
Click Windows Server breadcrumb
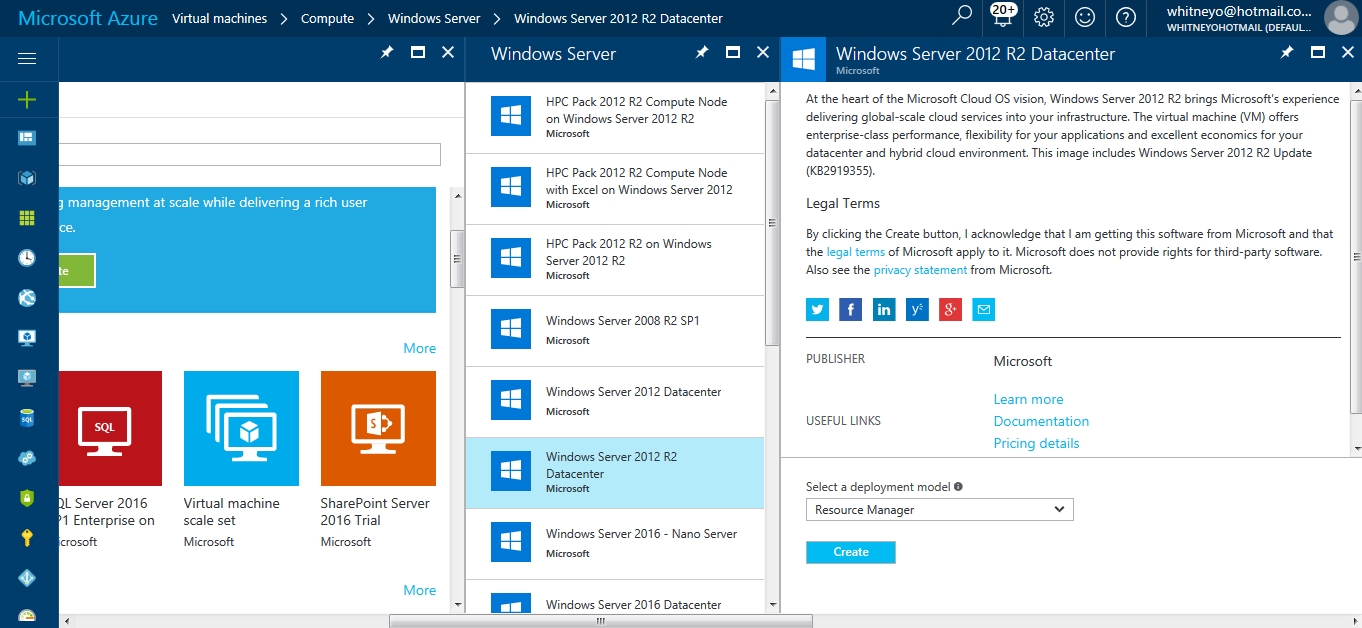(434, 18)
